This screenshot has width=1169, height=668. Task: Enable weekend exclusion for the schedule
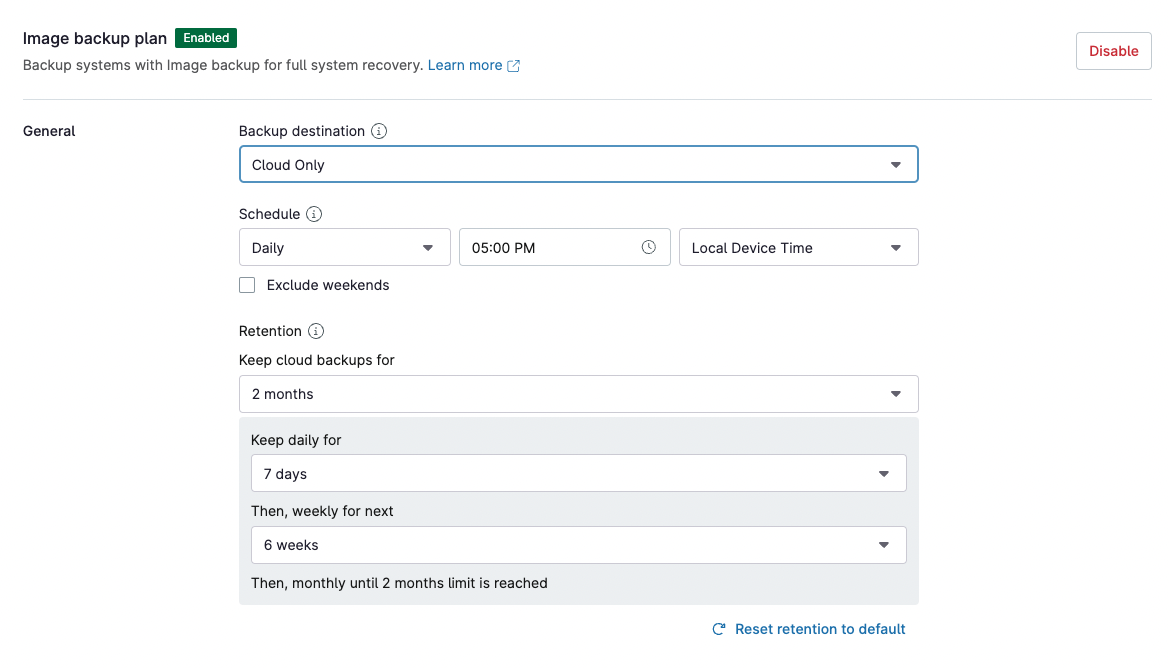(247, 285)
